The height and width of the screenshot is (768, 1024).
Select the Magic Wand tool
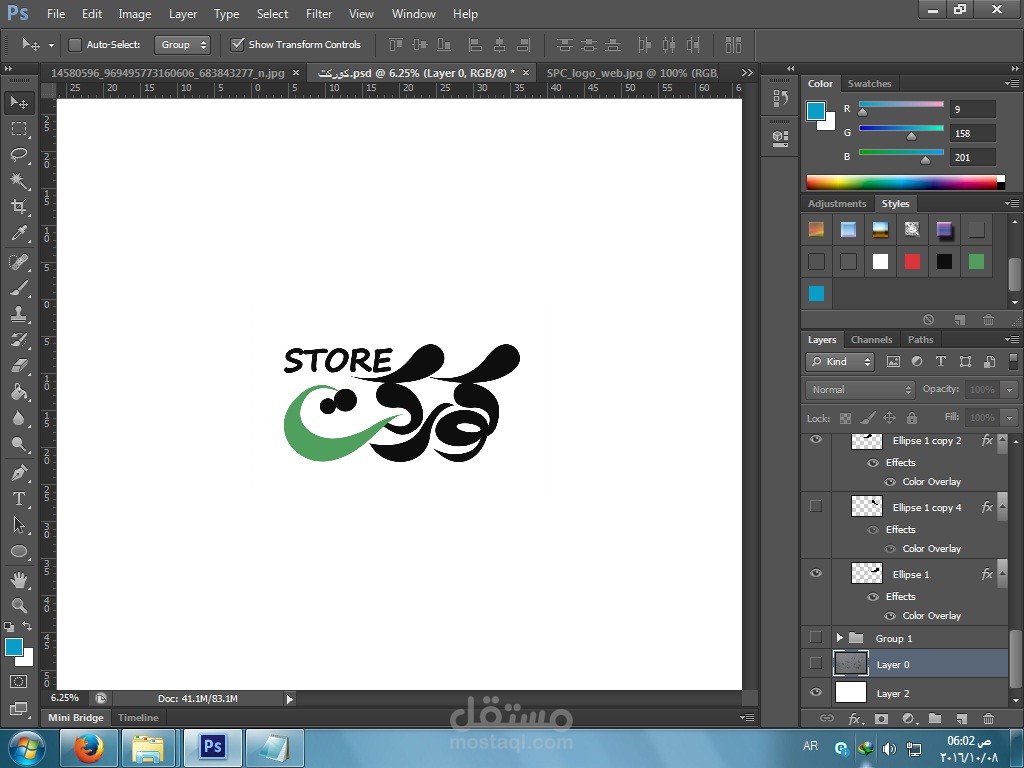pos(19,180)
